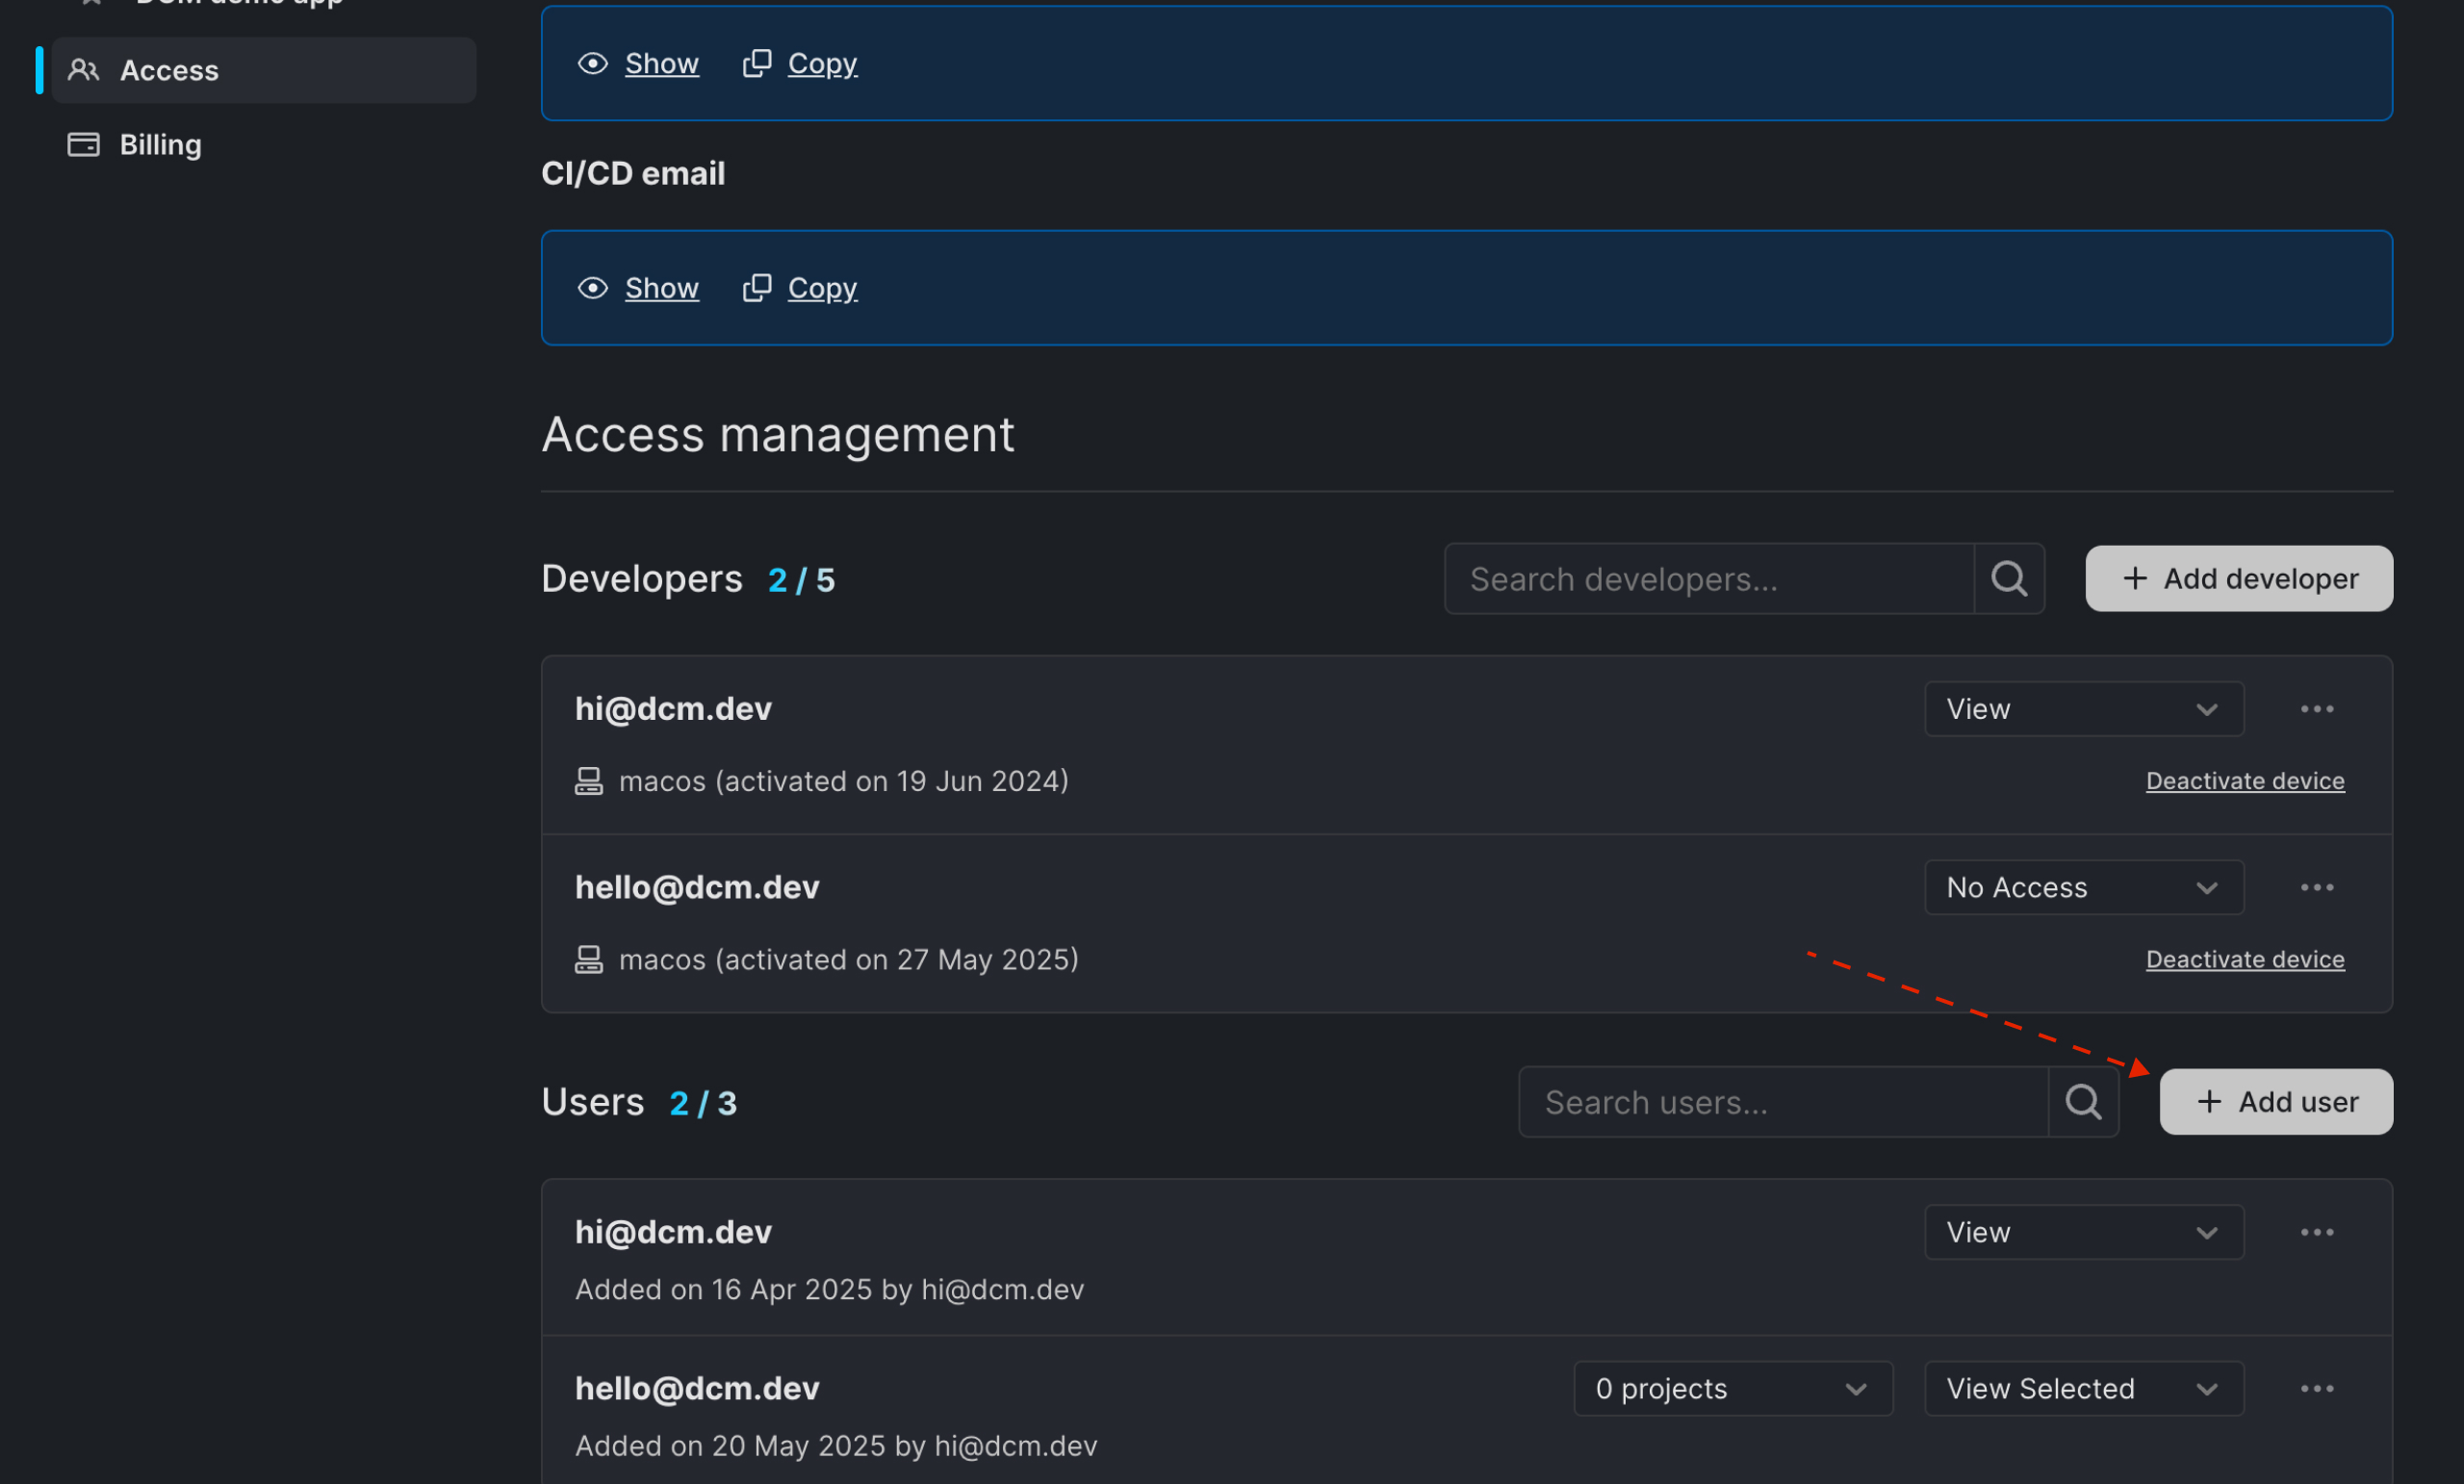Click the Billing card icon in sidebar
The width and height of the screenshot is (2464, 1484).
83,144
